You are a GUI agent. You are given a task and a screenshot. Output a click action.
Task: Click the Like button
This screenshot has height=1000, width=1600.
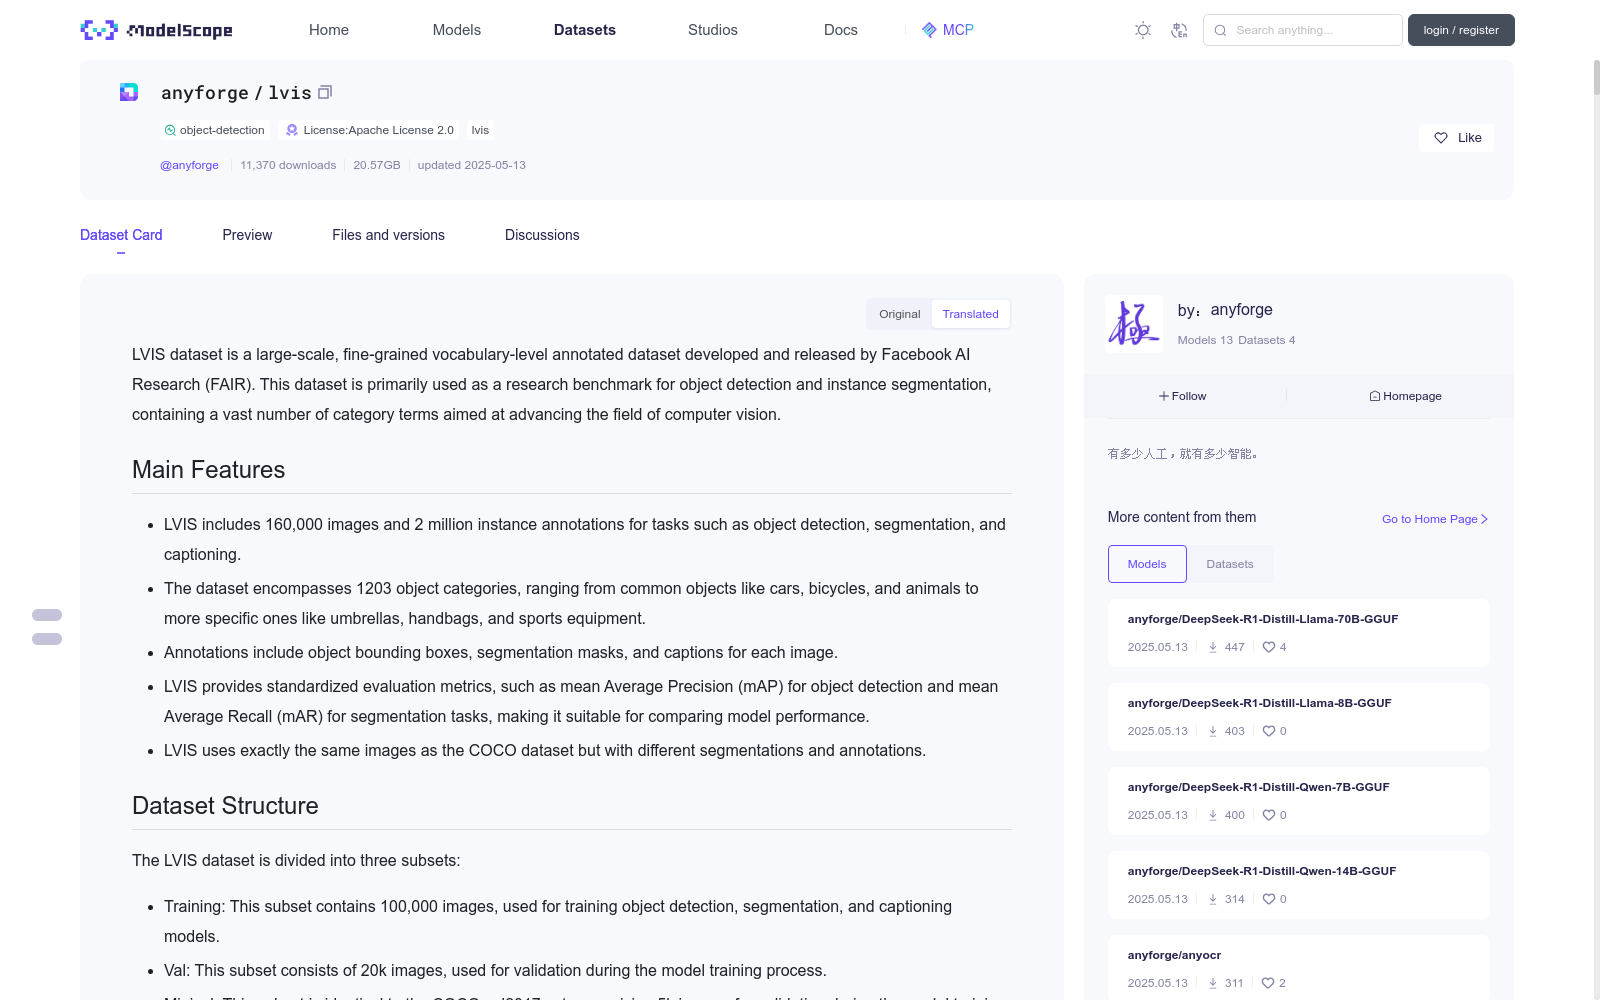[x=1457, y=138]
